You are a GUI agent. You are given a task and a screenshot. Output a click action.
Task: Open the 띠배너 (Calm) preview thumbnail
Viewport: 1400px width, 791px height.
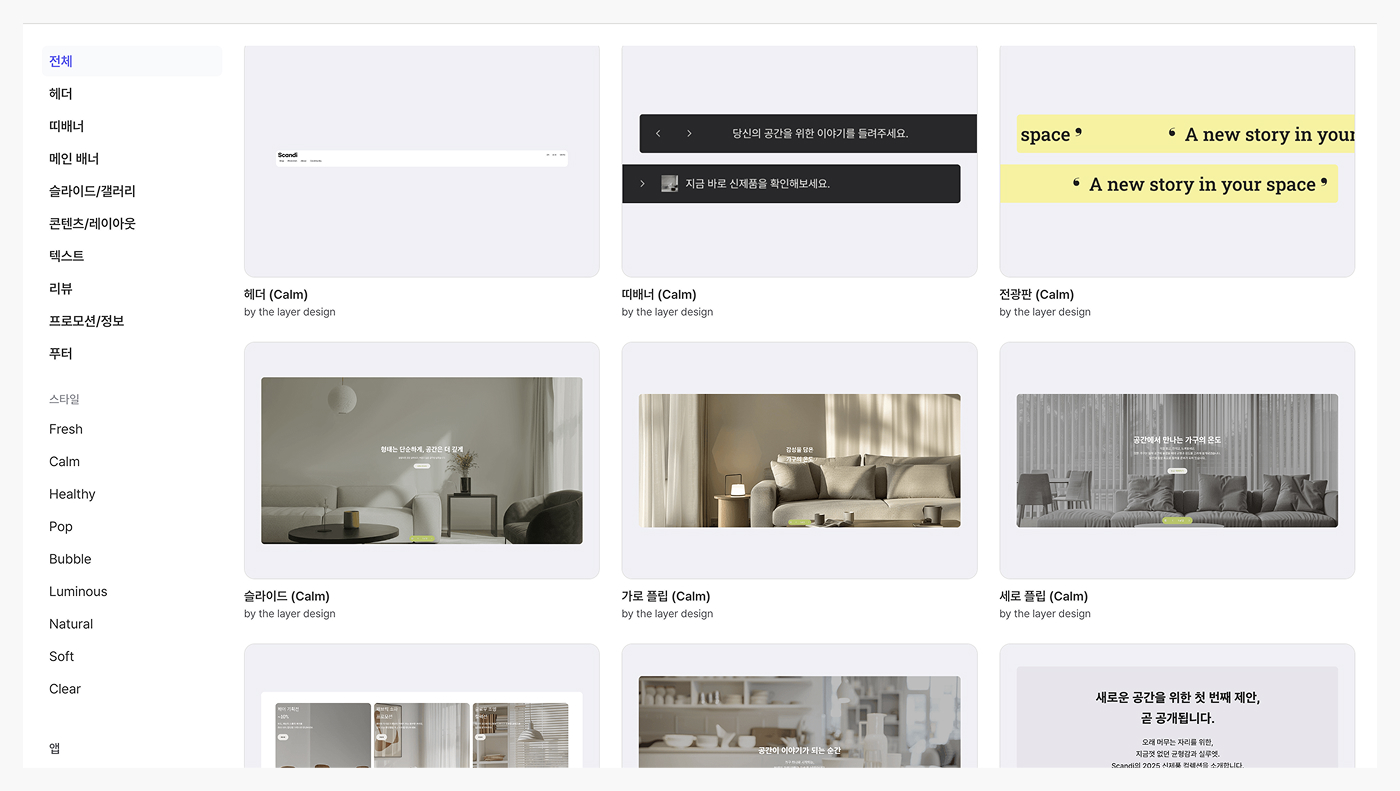[799, 160]
